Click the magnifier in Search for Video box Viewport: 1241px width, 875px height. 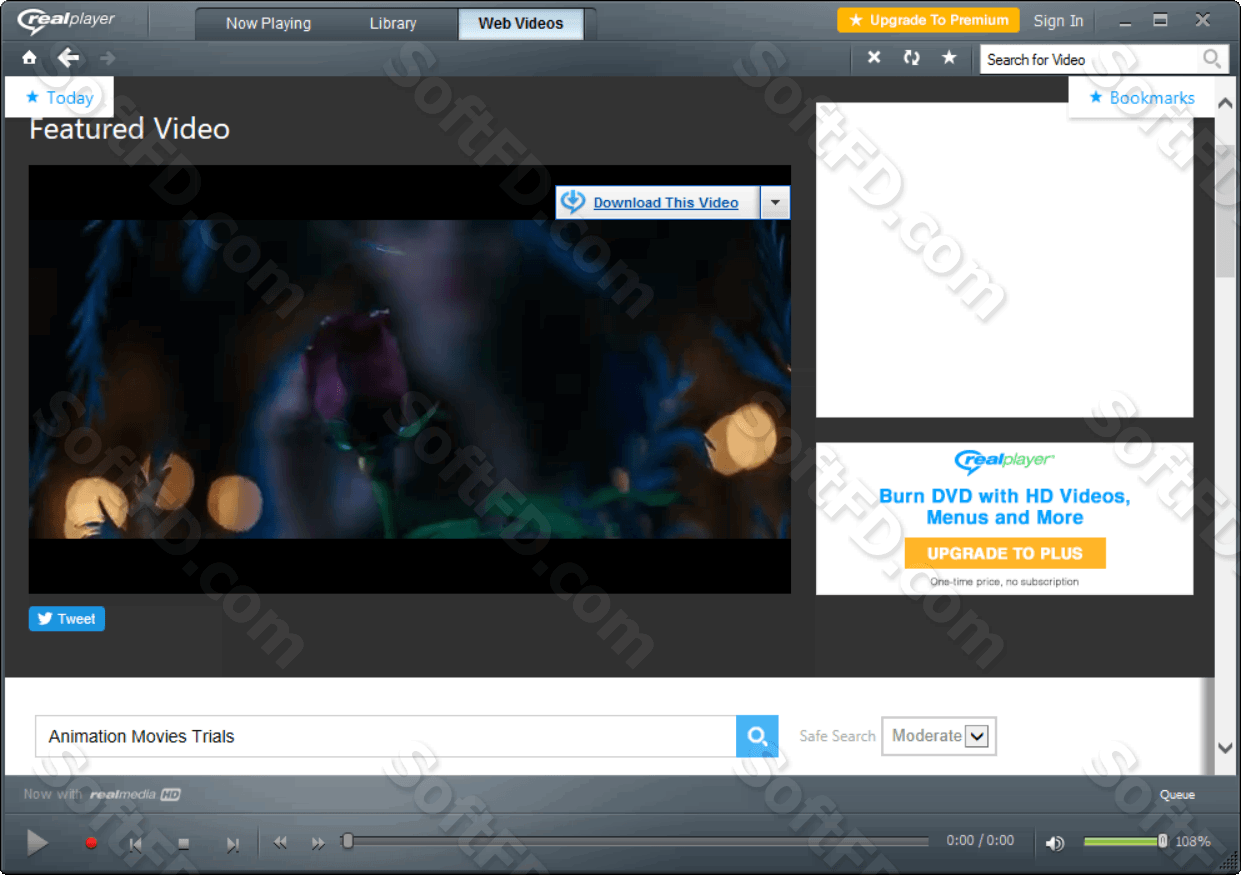pos(1211,59)
